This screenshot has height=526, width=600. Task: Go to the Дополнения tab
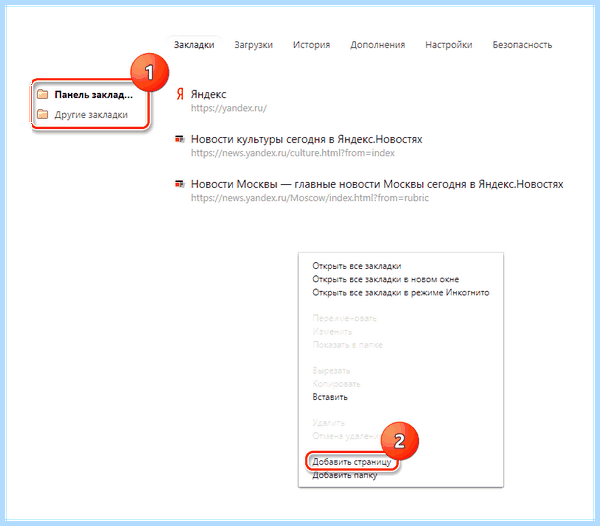377,45
